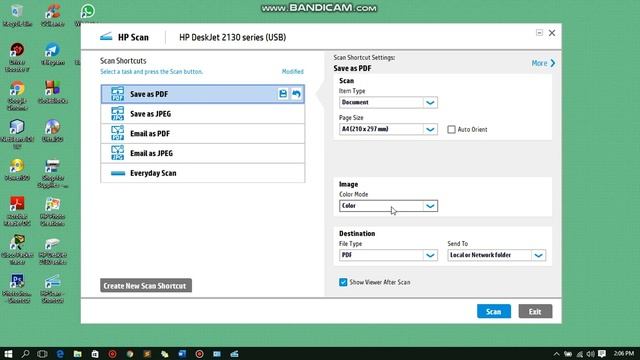Screen dimensions: 640x360
Task: Click Create New Scan Shortcut
Action: tap(146, 286)
